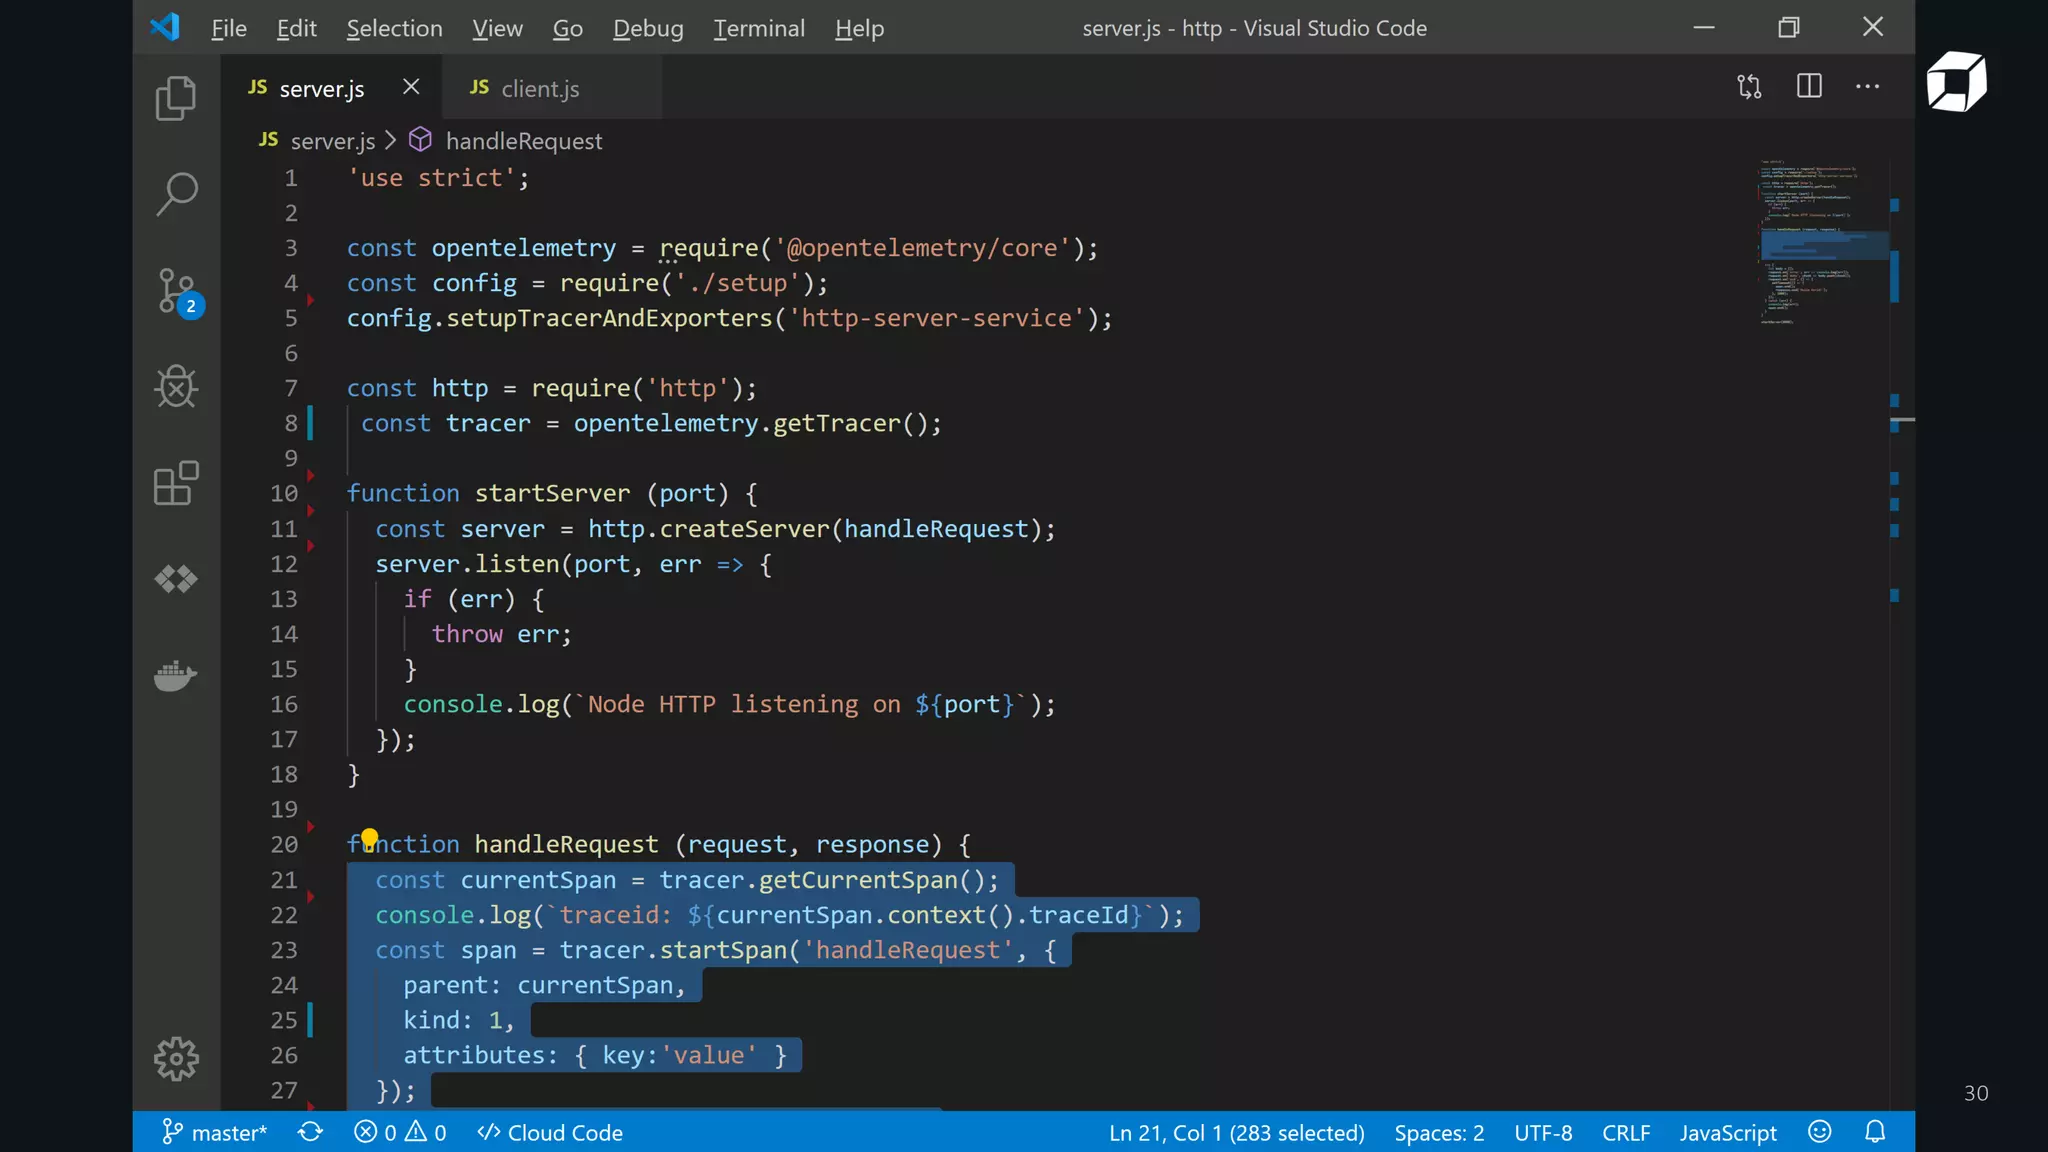Click Cloud Code in status bar
The image size is (2048, 1152).
click(550, 1132)
